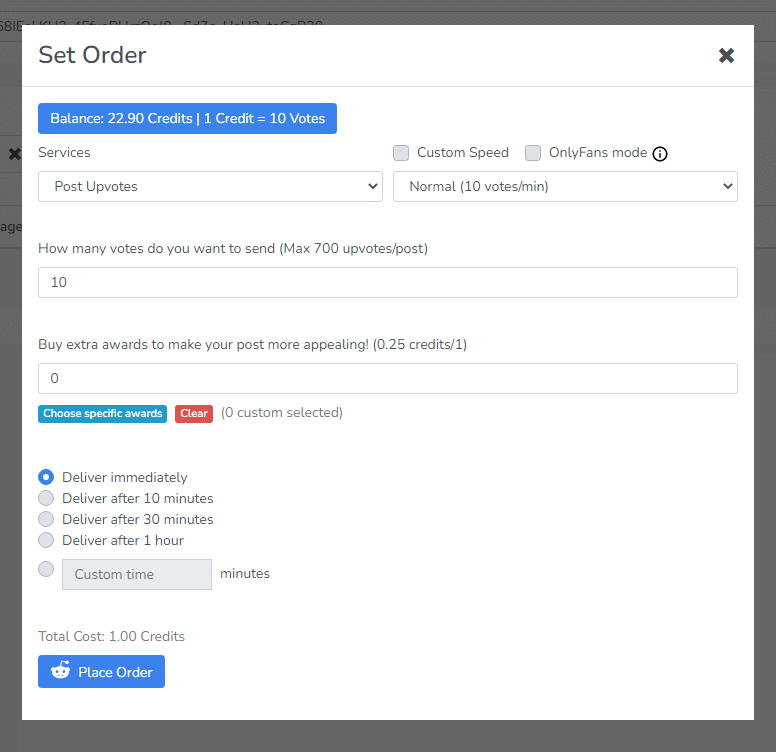Click the Services label
This screenshot has width=776, height=752.
click(x=64, y=152)
